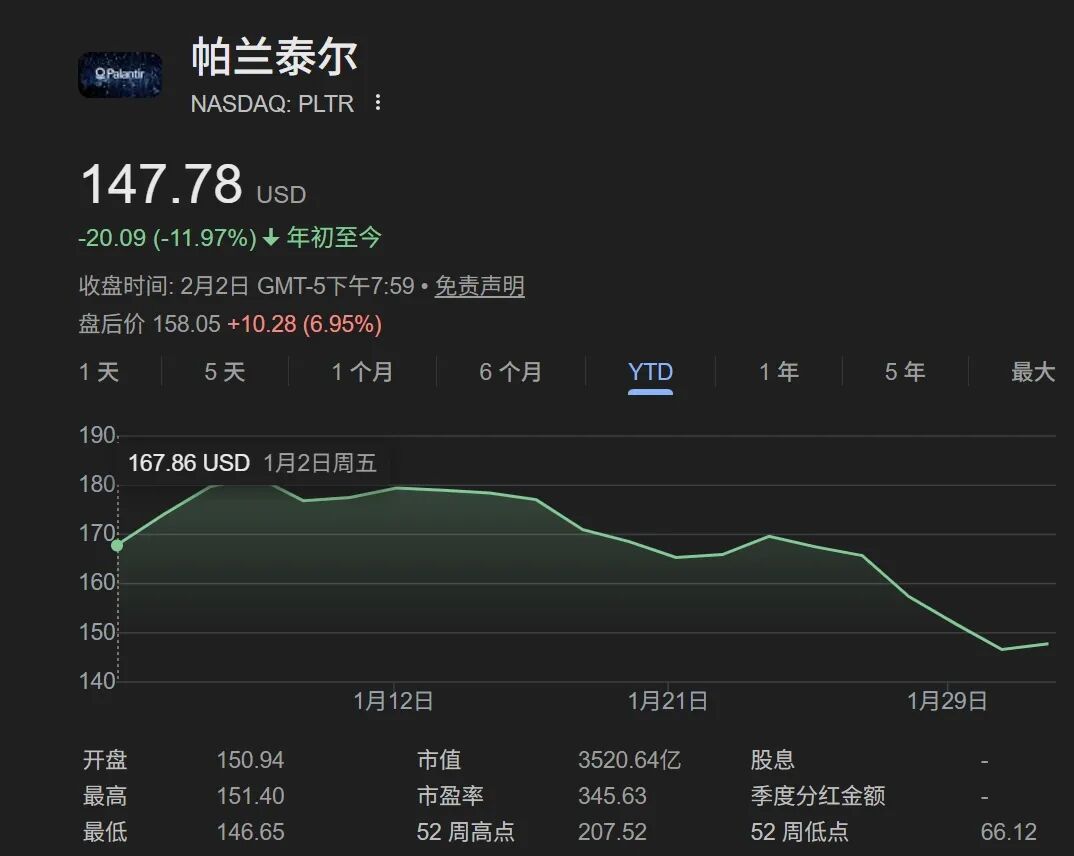Click the 开盘 label
Image resolution: width=1074 pixels, height=856 pixels.
(x=105, y=760)
